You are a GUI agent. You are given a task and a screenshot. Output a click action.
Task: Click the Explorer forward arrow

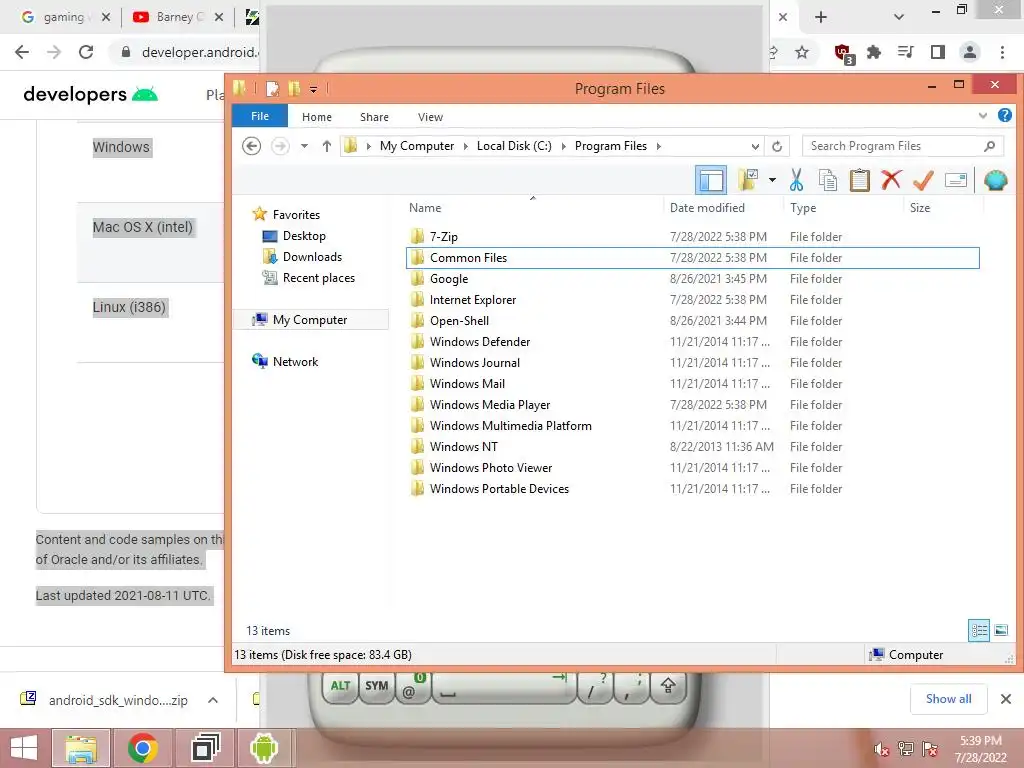(x=280, y=146)
